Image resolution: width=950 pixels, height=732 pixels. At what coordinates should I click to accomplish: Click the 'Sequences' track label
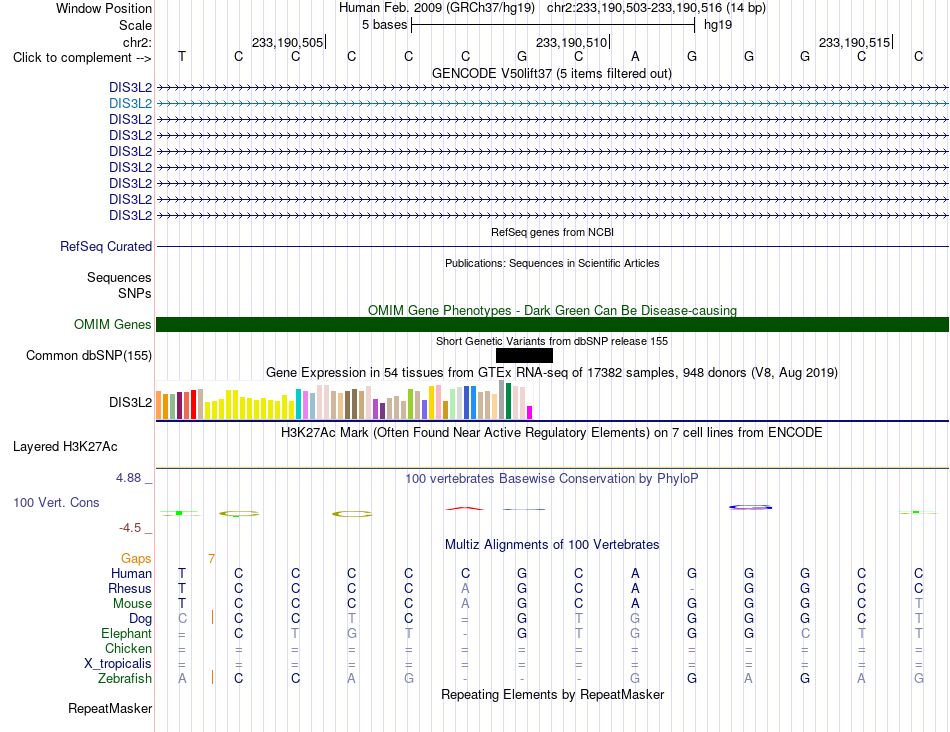tap(119, 278)
